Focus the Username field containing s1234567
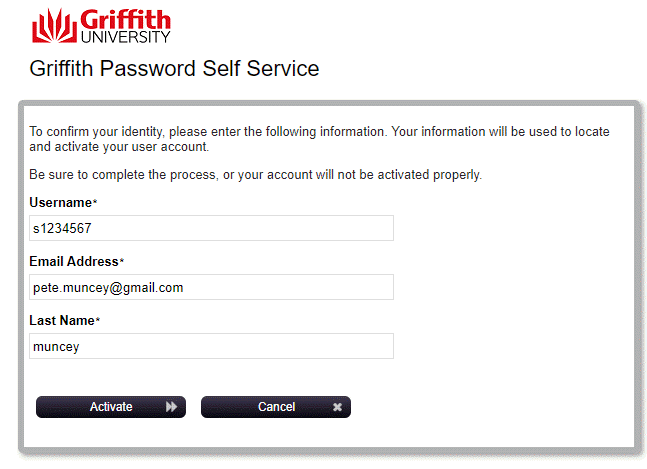647x469 pixels. pyautogui.click(x=211, y=228)
